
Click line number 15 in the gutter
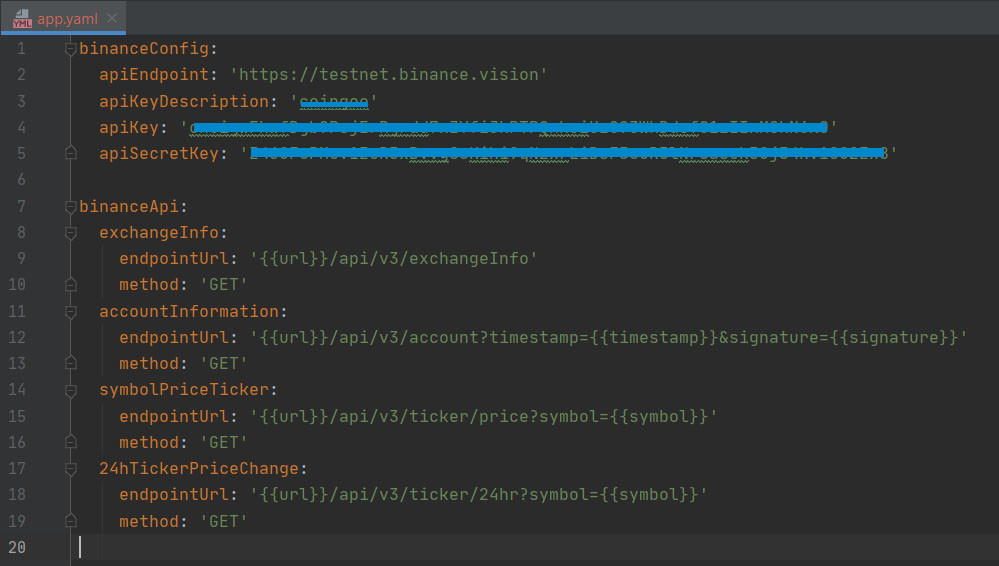coord(17,416)
